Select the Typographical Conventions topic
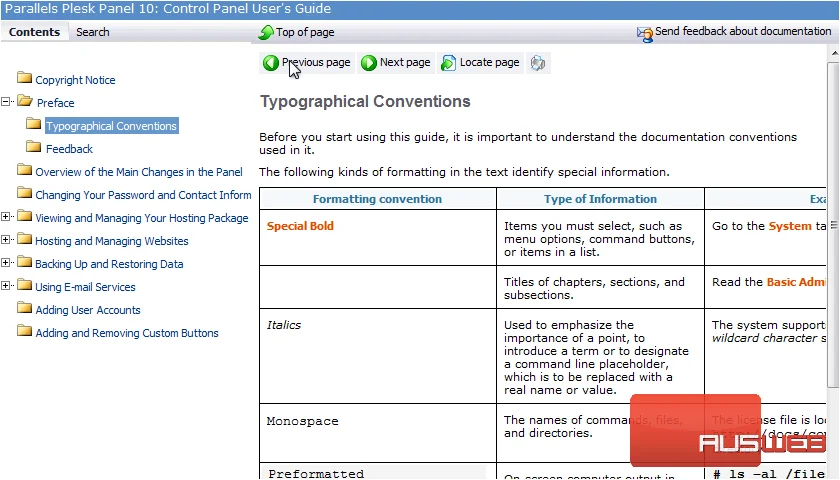Image resolution: width=840 pixels, height=480 pixels. click(x=111, y=126)
